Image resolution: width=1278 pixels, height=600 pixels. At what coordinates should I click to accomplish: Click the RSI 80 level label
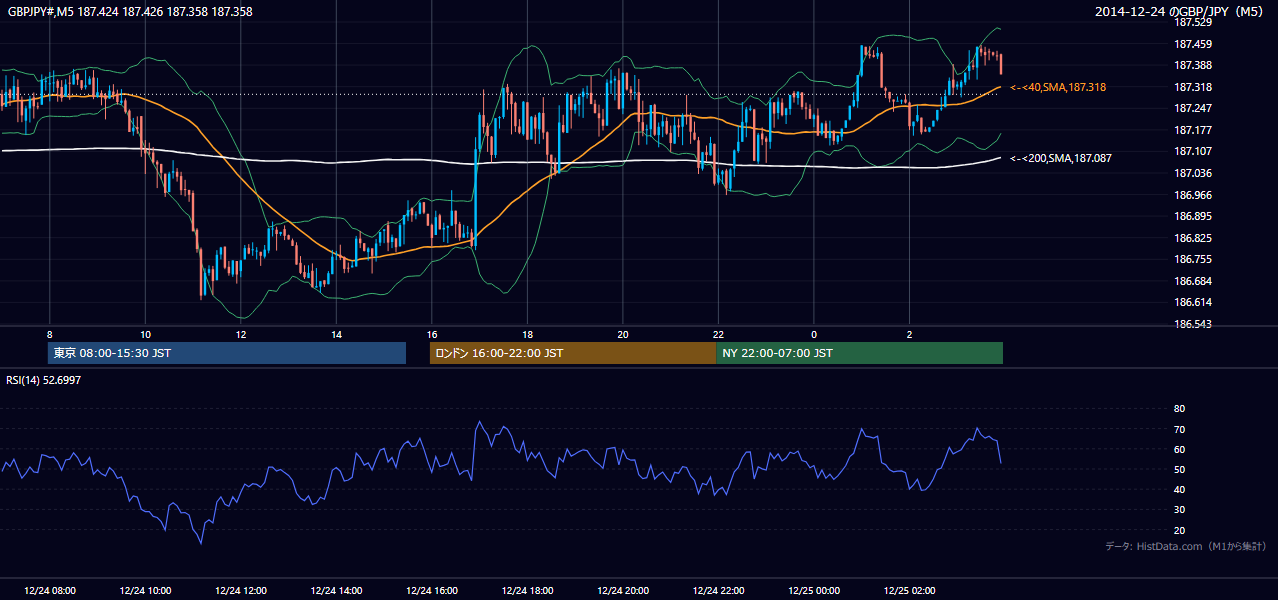click(1179, 409)
